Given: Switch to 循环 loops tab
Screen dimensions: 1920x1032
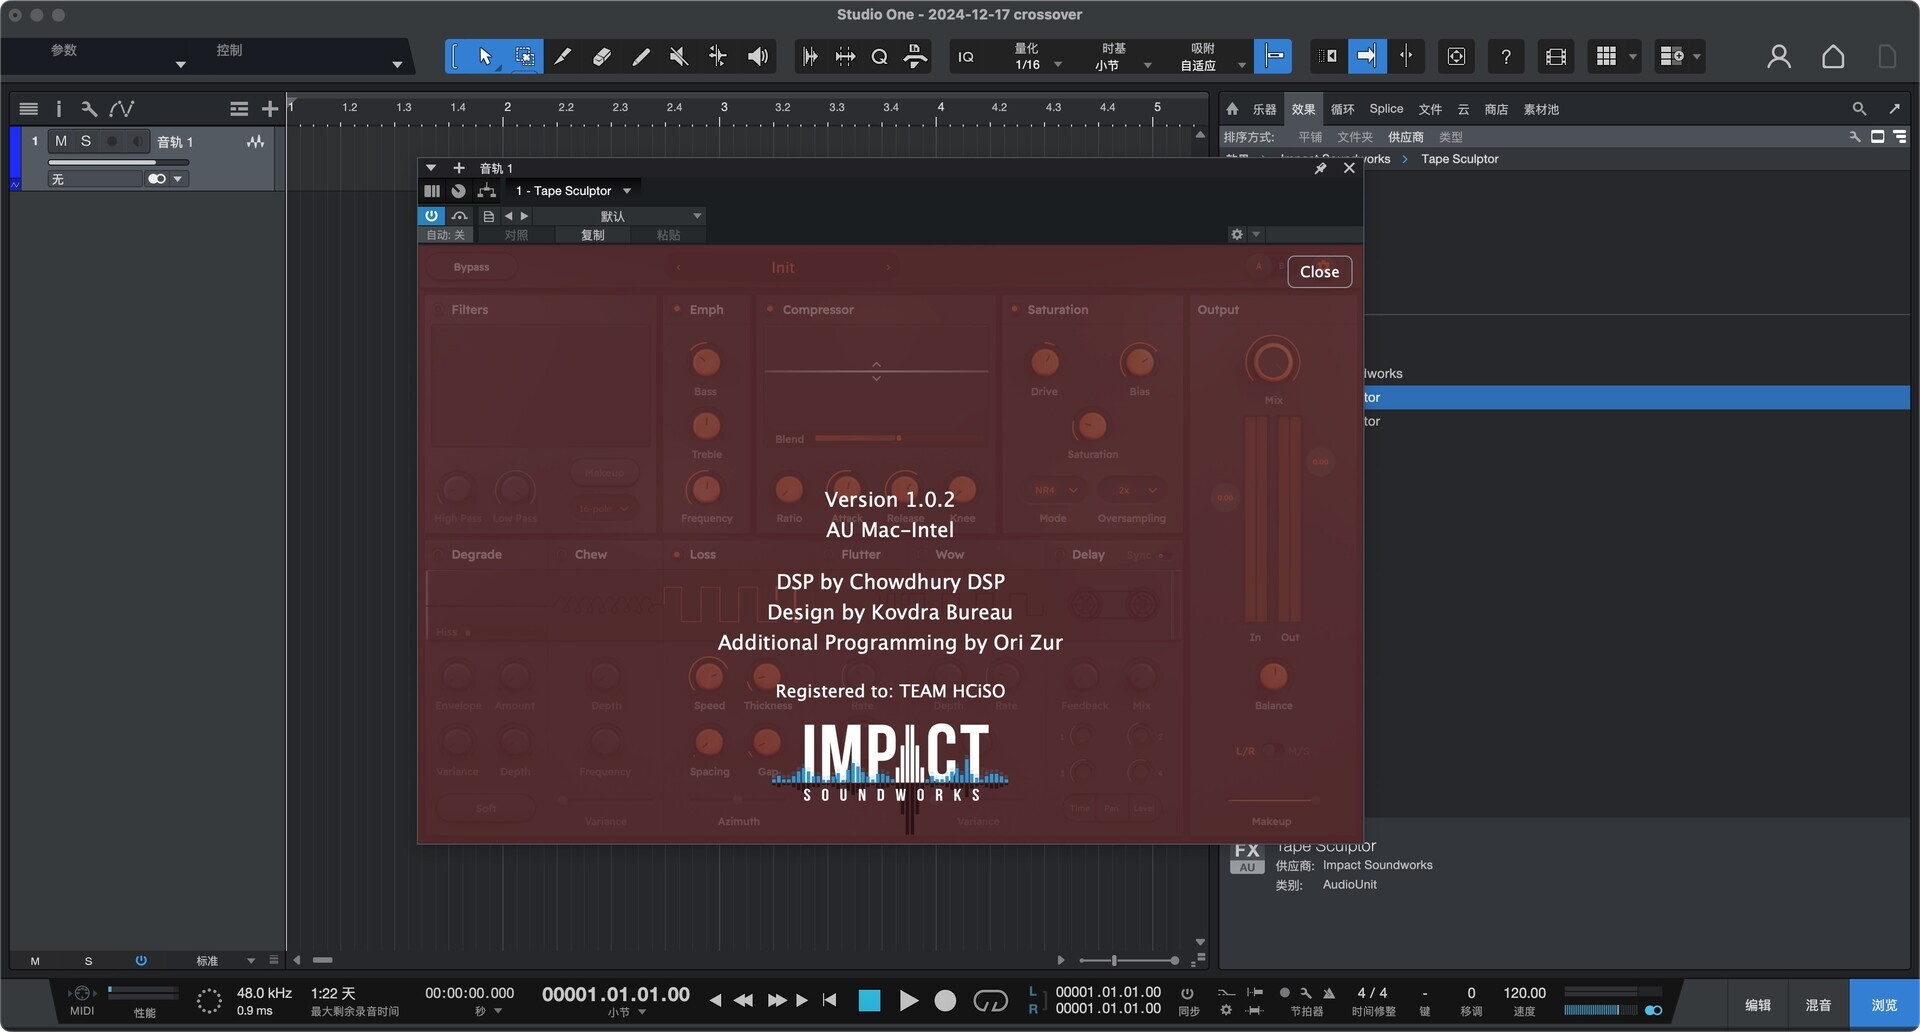Looking at the screenshot, I should point(1342,109).
